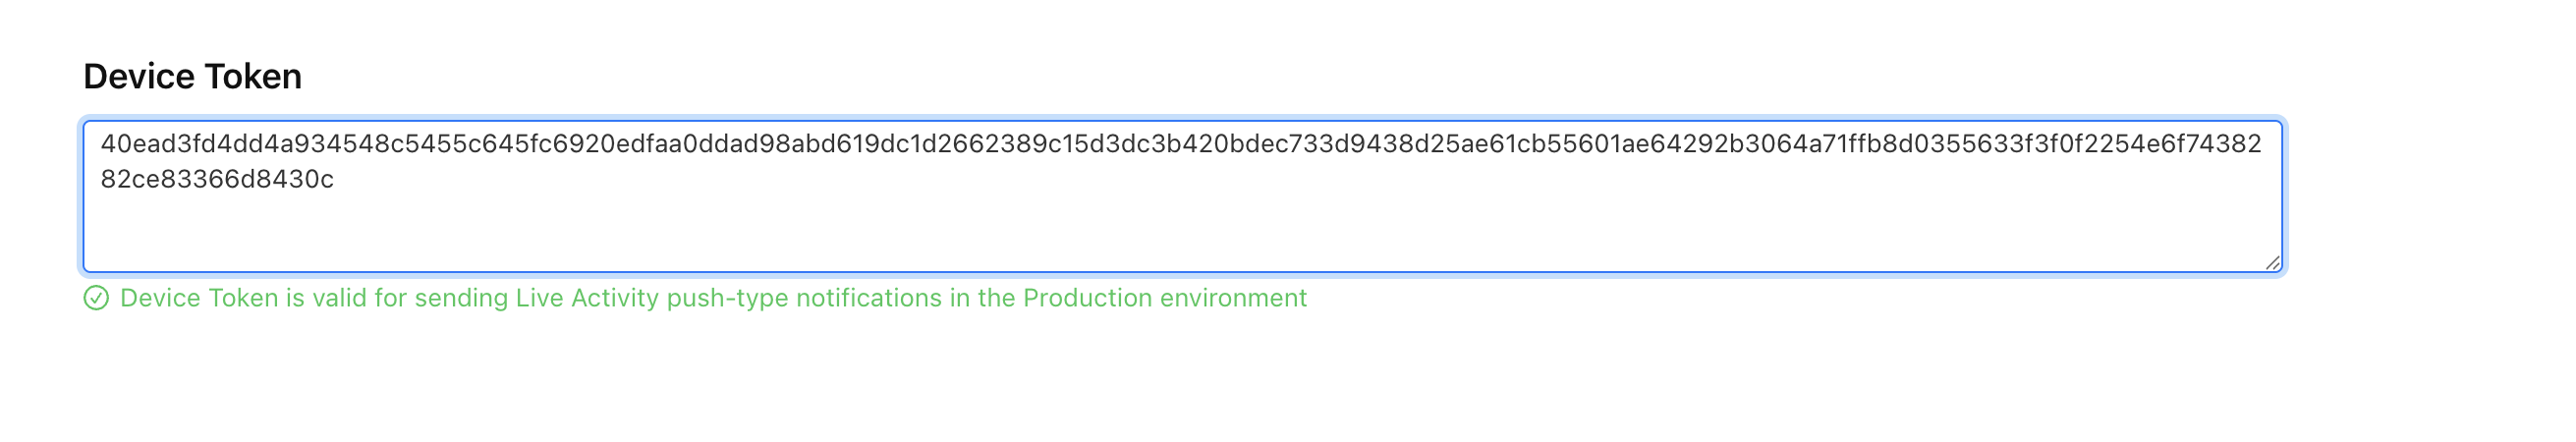This screenshot has width=2576, height=442.
Task: Click empty space below token text in field
Action: tap(1182, 235)
